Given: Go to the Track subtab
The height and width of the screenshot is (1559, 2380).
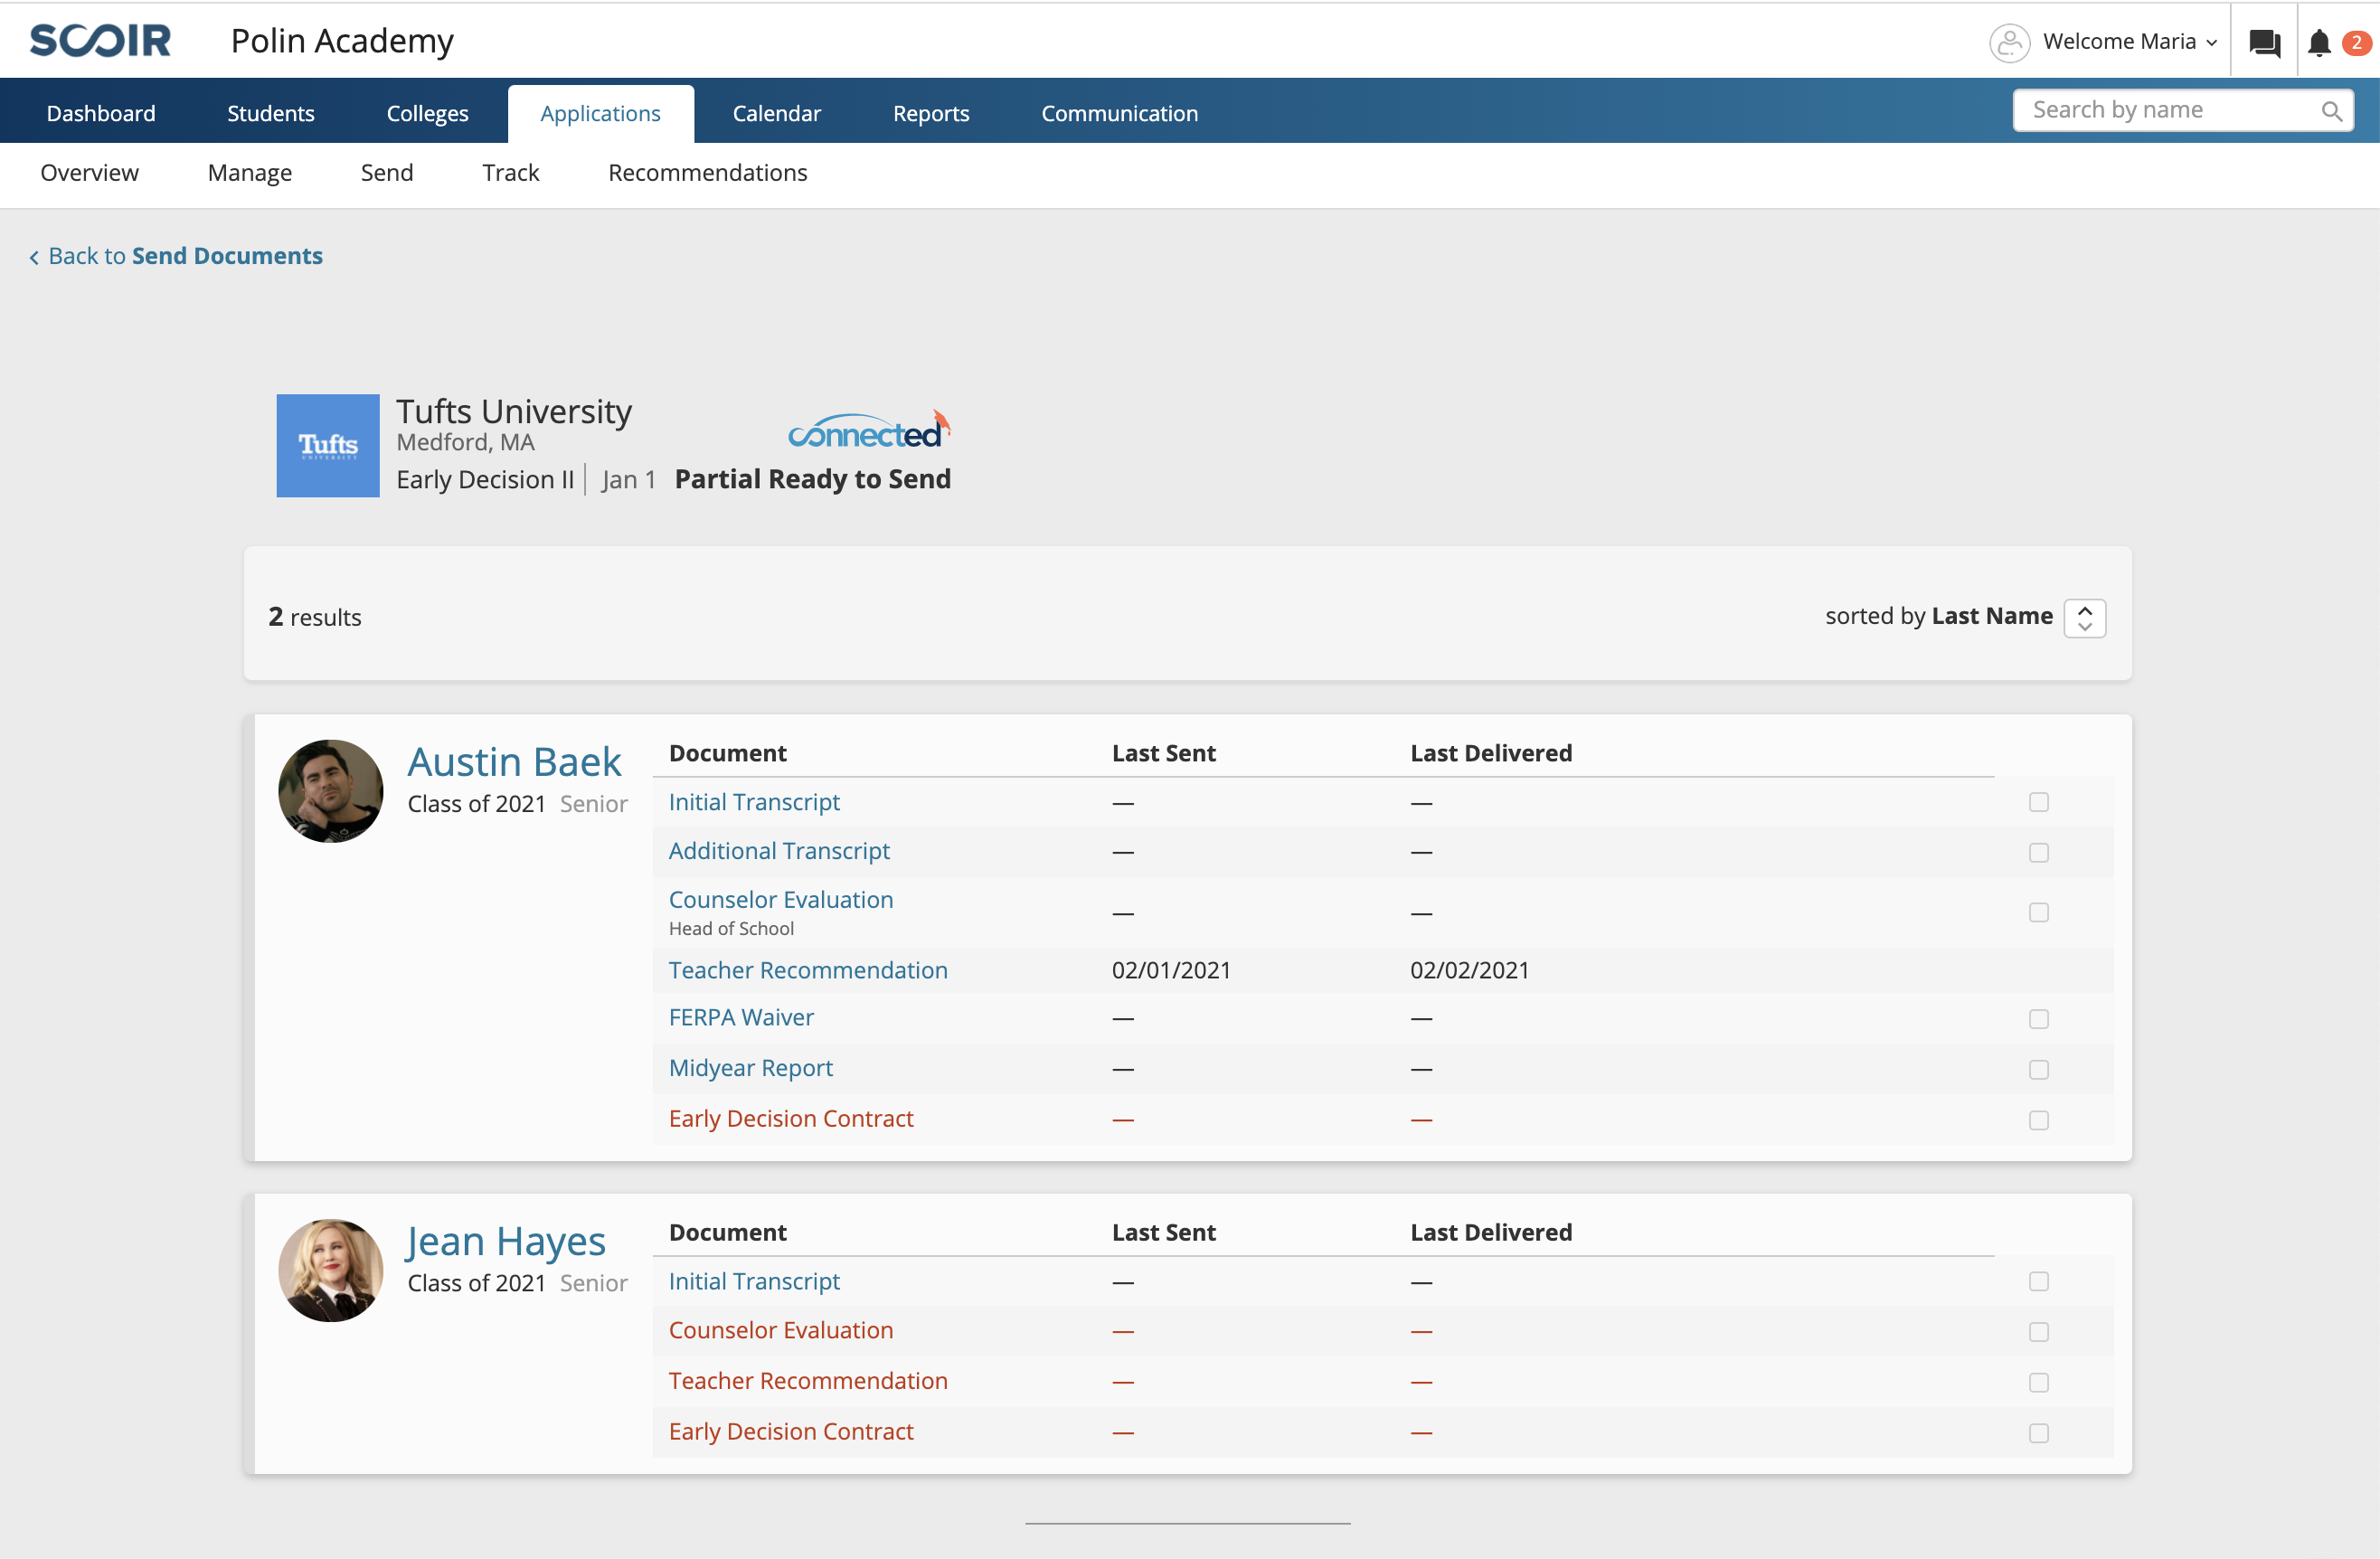Looking at the screenshot, I should point(511,173).
